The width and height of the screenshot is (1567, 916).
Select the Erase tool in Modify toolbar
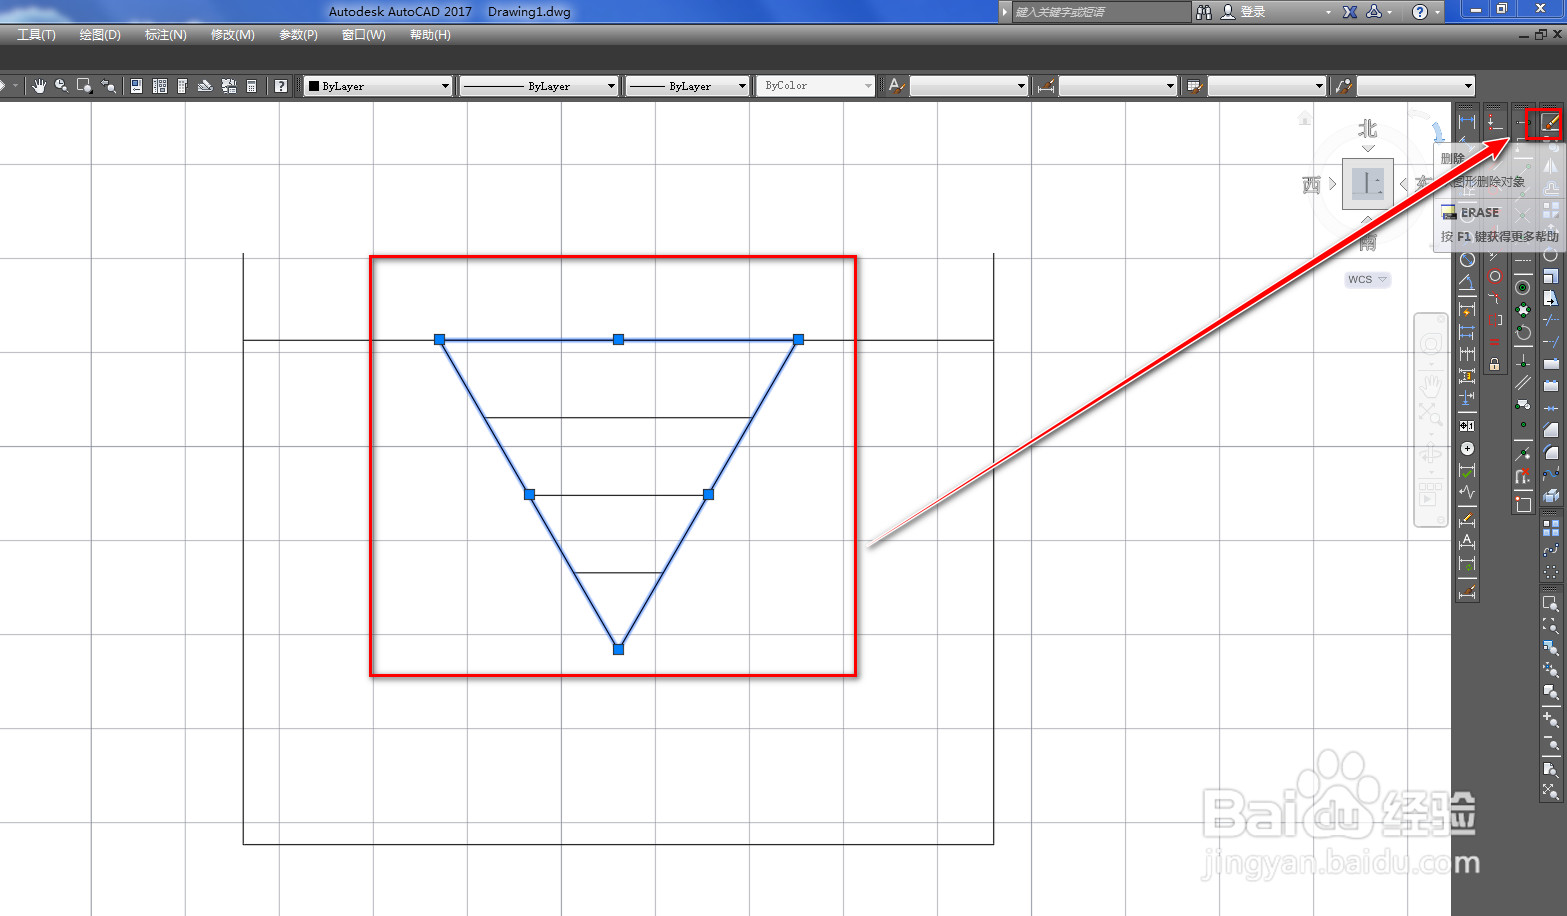(x=1549, y=121)
